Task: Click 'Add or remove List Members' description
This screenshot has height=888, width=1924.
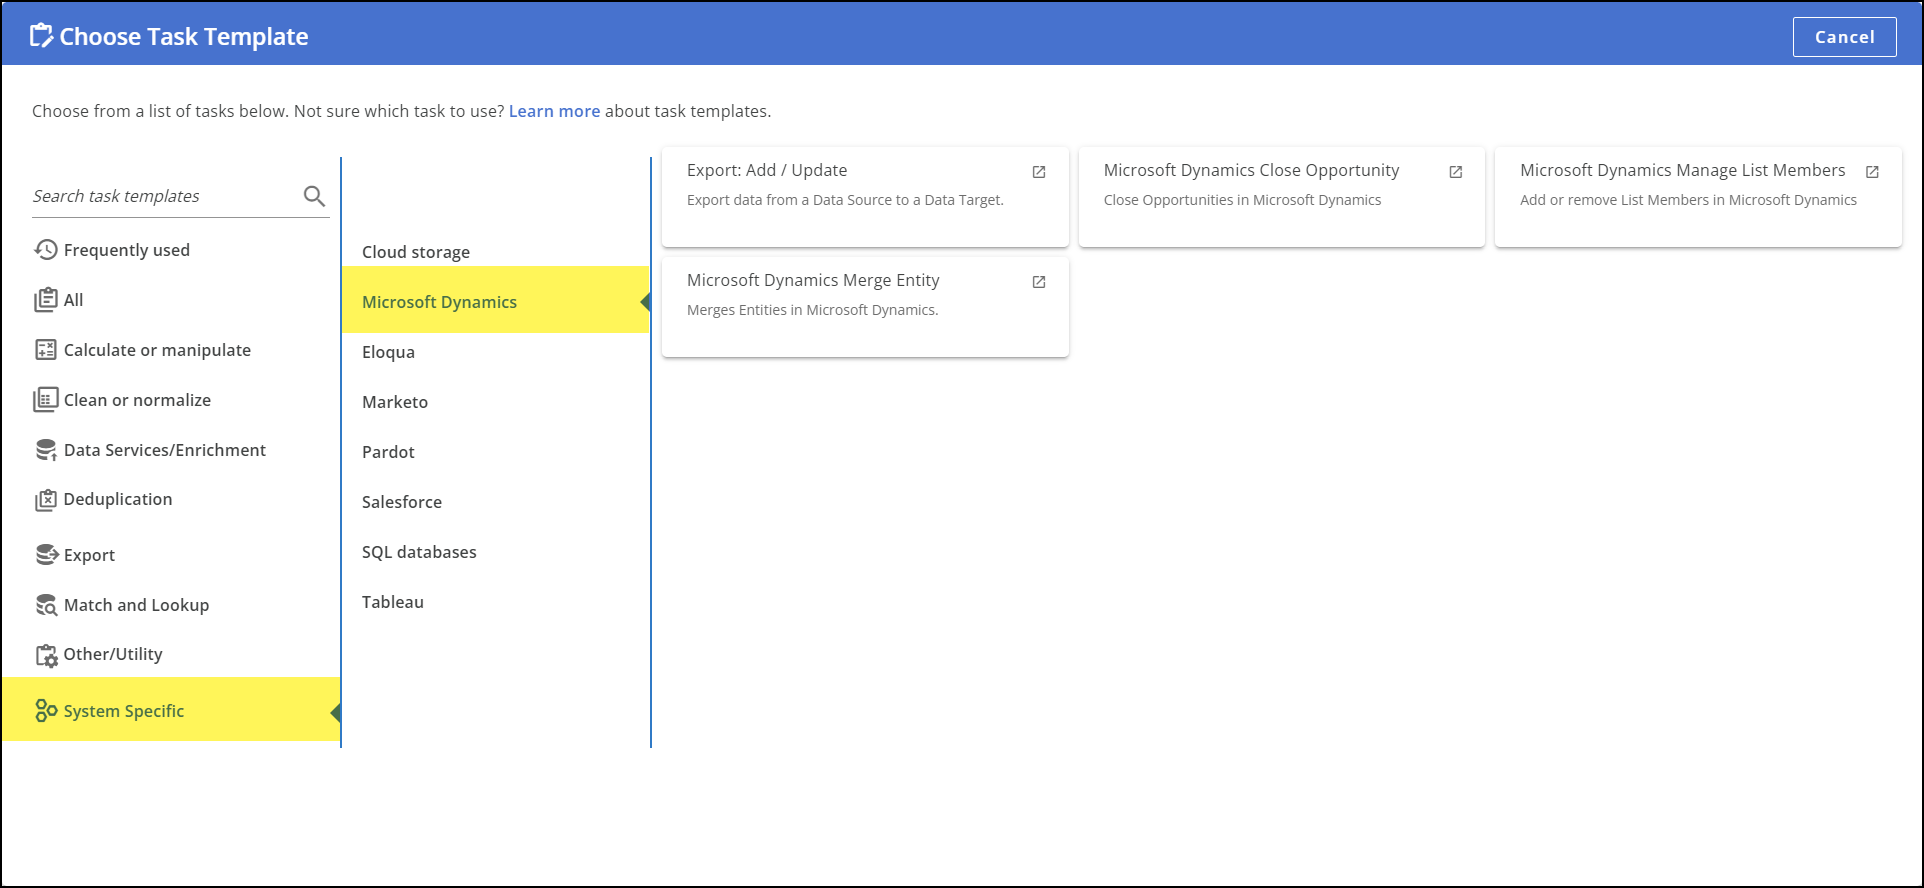Action: (x=1688, y=200)
